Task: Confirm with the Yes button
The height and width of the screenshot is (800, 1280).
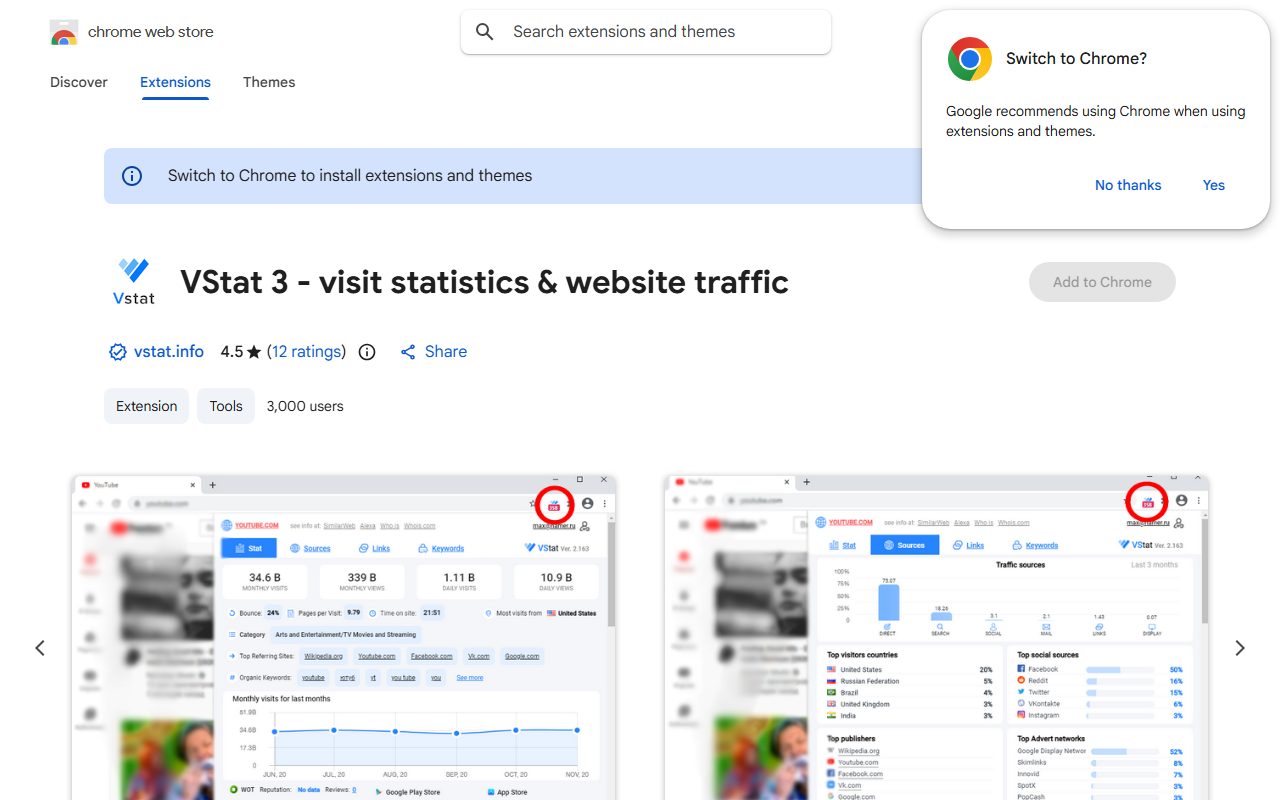Action: [x=1214, y=185]
